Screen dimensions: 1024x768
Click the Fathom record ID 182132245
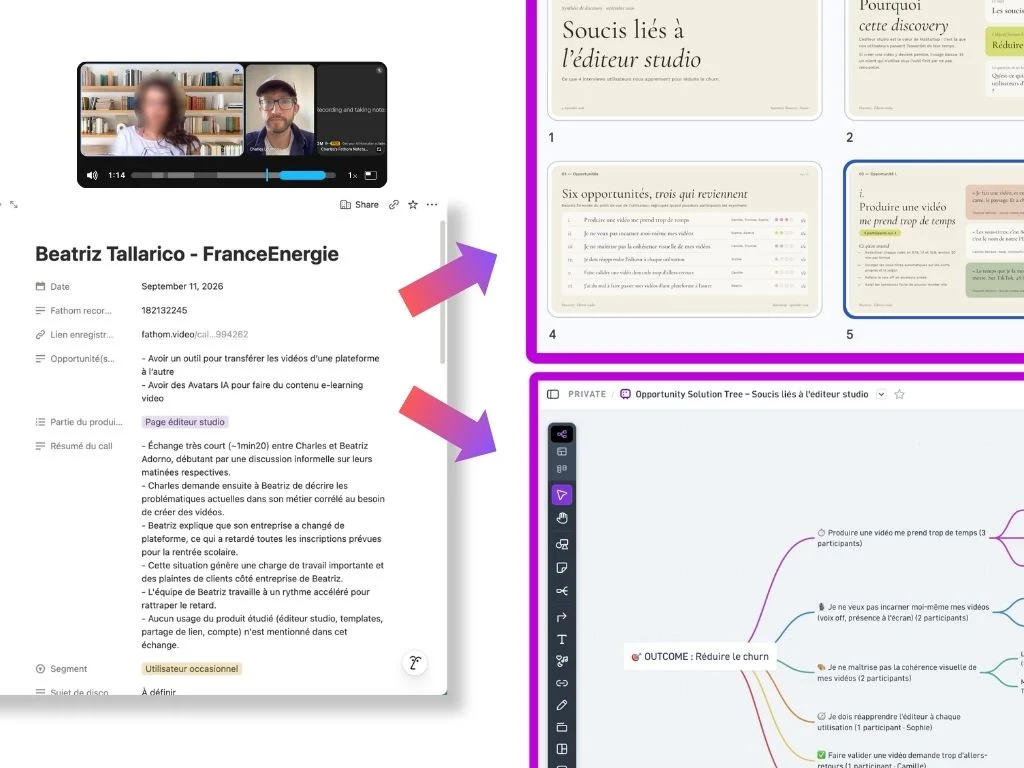click(x=164, y=310)
